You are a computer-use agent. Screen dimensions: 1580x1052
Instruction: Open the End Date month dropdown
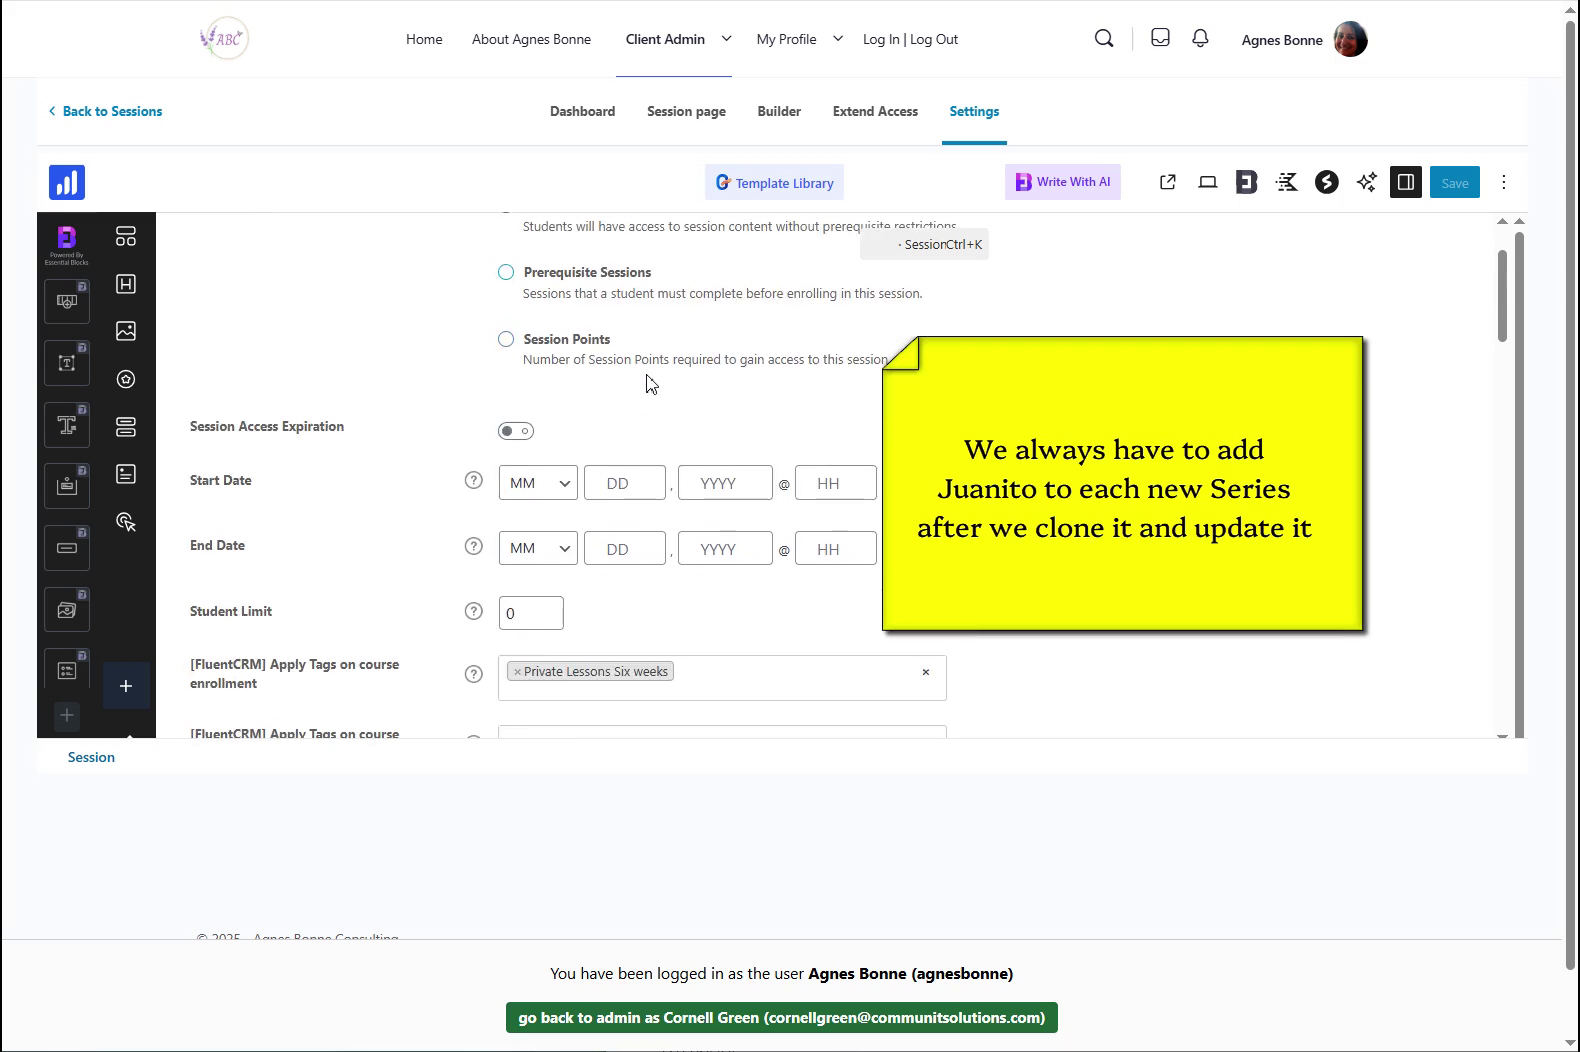click(x=538, y=549)
